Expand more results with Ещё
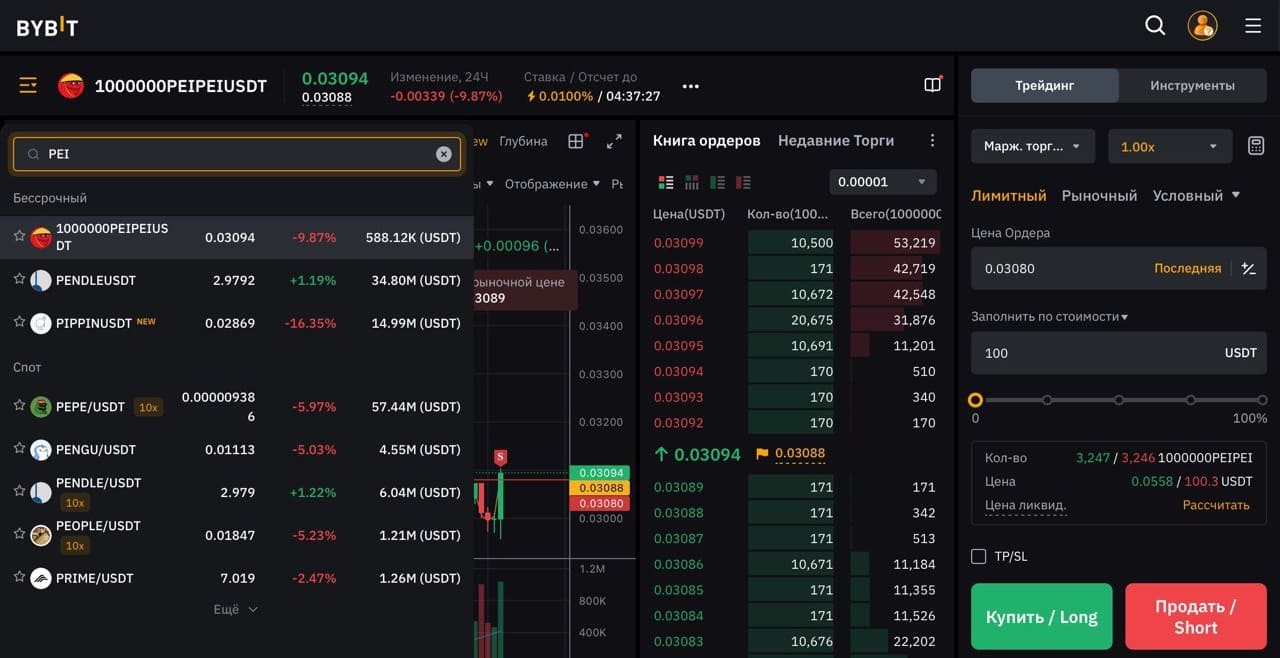Viewport: 1280px width, 658px height. (x=236, y=609)
